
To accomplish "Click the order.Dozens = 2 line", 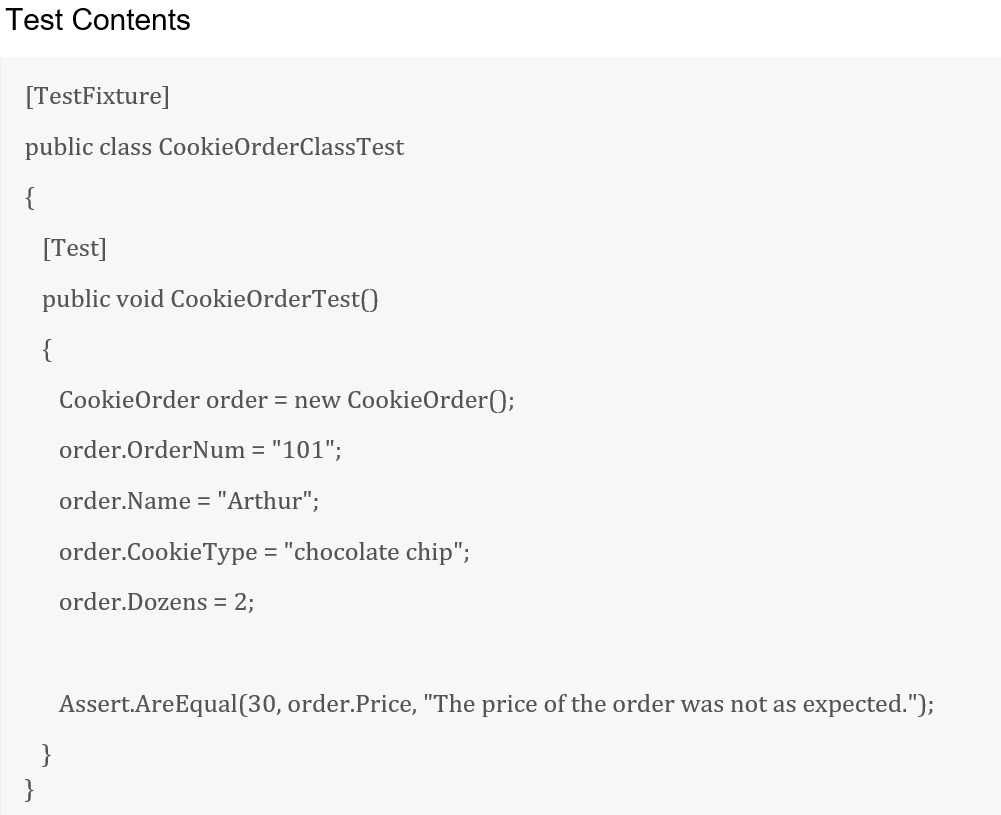I will coord(156,602).
